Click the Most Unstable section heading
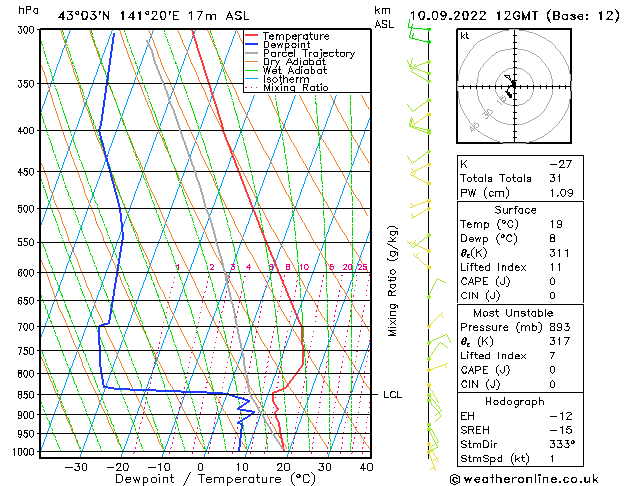This screenshot has width=629, height=486. pos(513,313)
